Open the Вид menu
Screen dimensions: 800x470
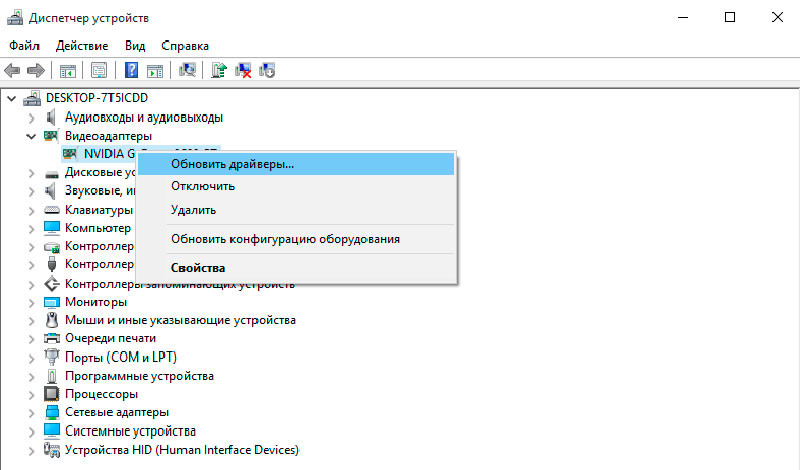point(135,46)
